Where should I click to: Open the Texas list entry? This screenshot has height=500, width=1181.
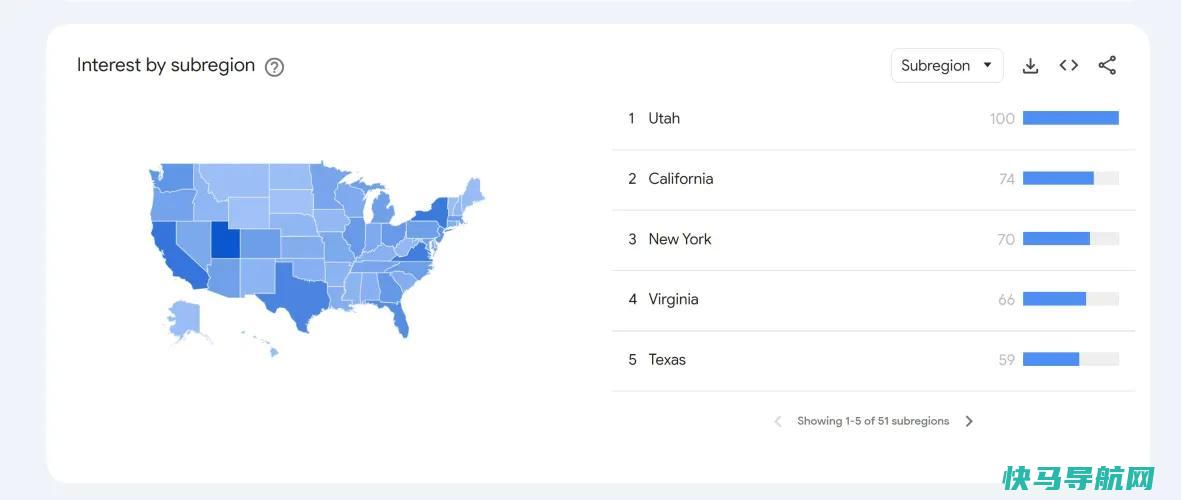874,359
